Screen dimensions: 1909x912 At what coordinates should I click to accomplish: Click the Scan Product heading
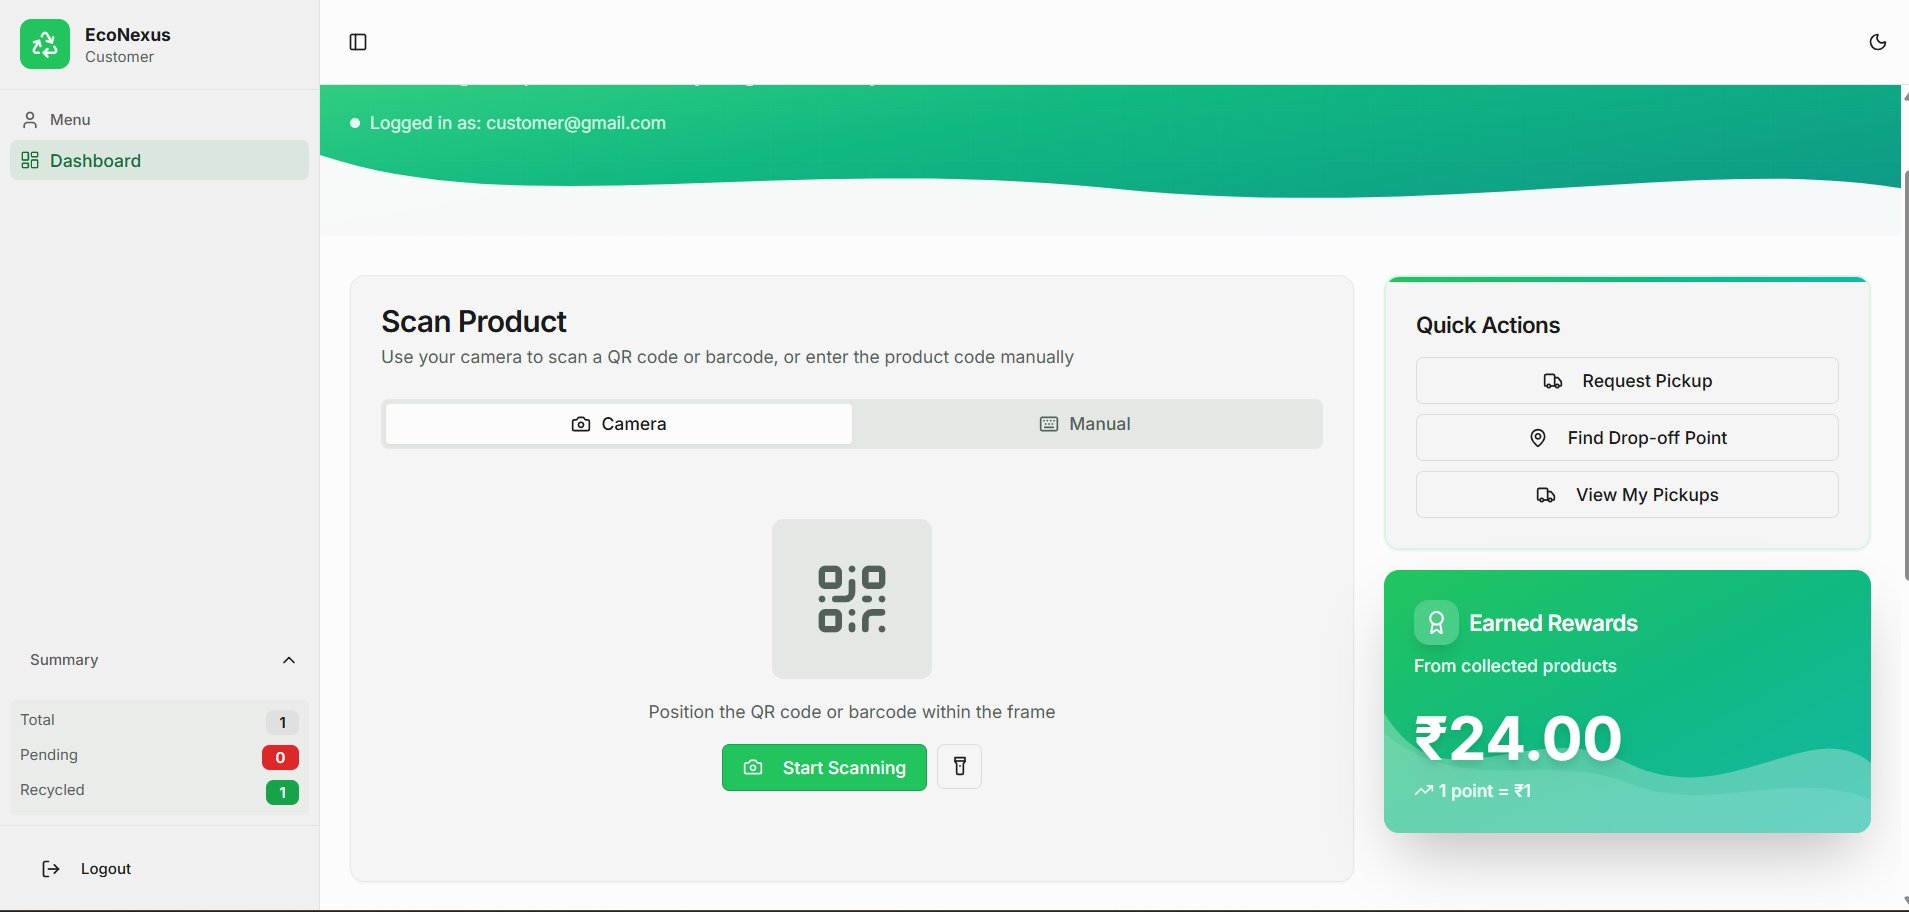click(474, 322)
